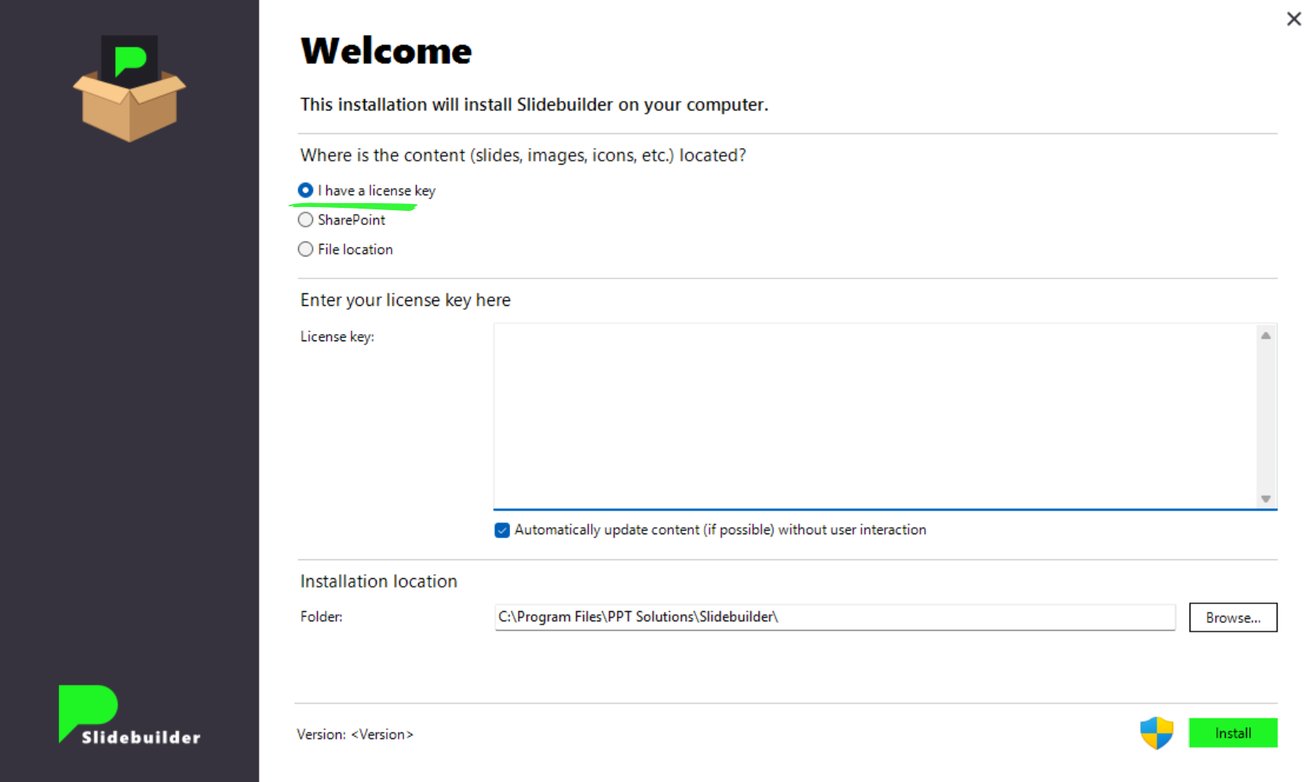Screen dimensions: 1312x782
Task: Click the 'Installation location' heading
Action: click(x=379, y=581)
